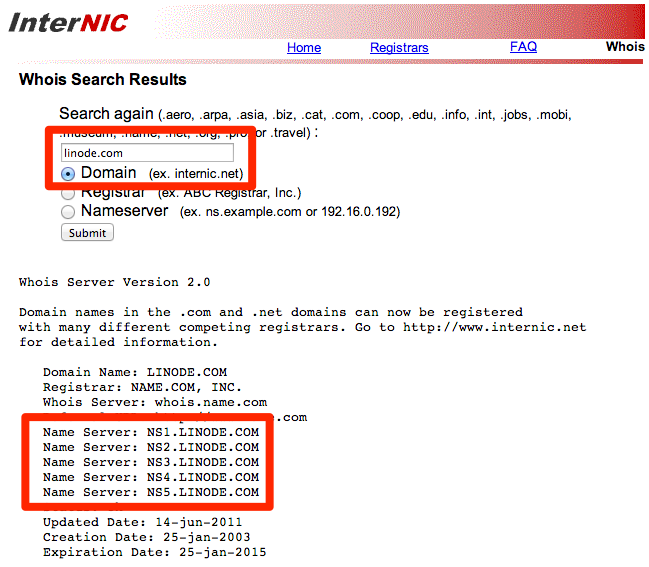Viewport: 649px width, 567px height.
Task: Click the Registrar NAME.COM, INC. line
Action: [x=142, y=387]
